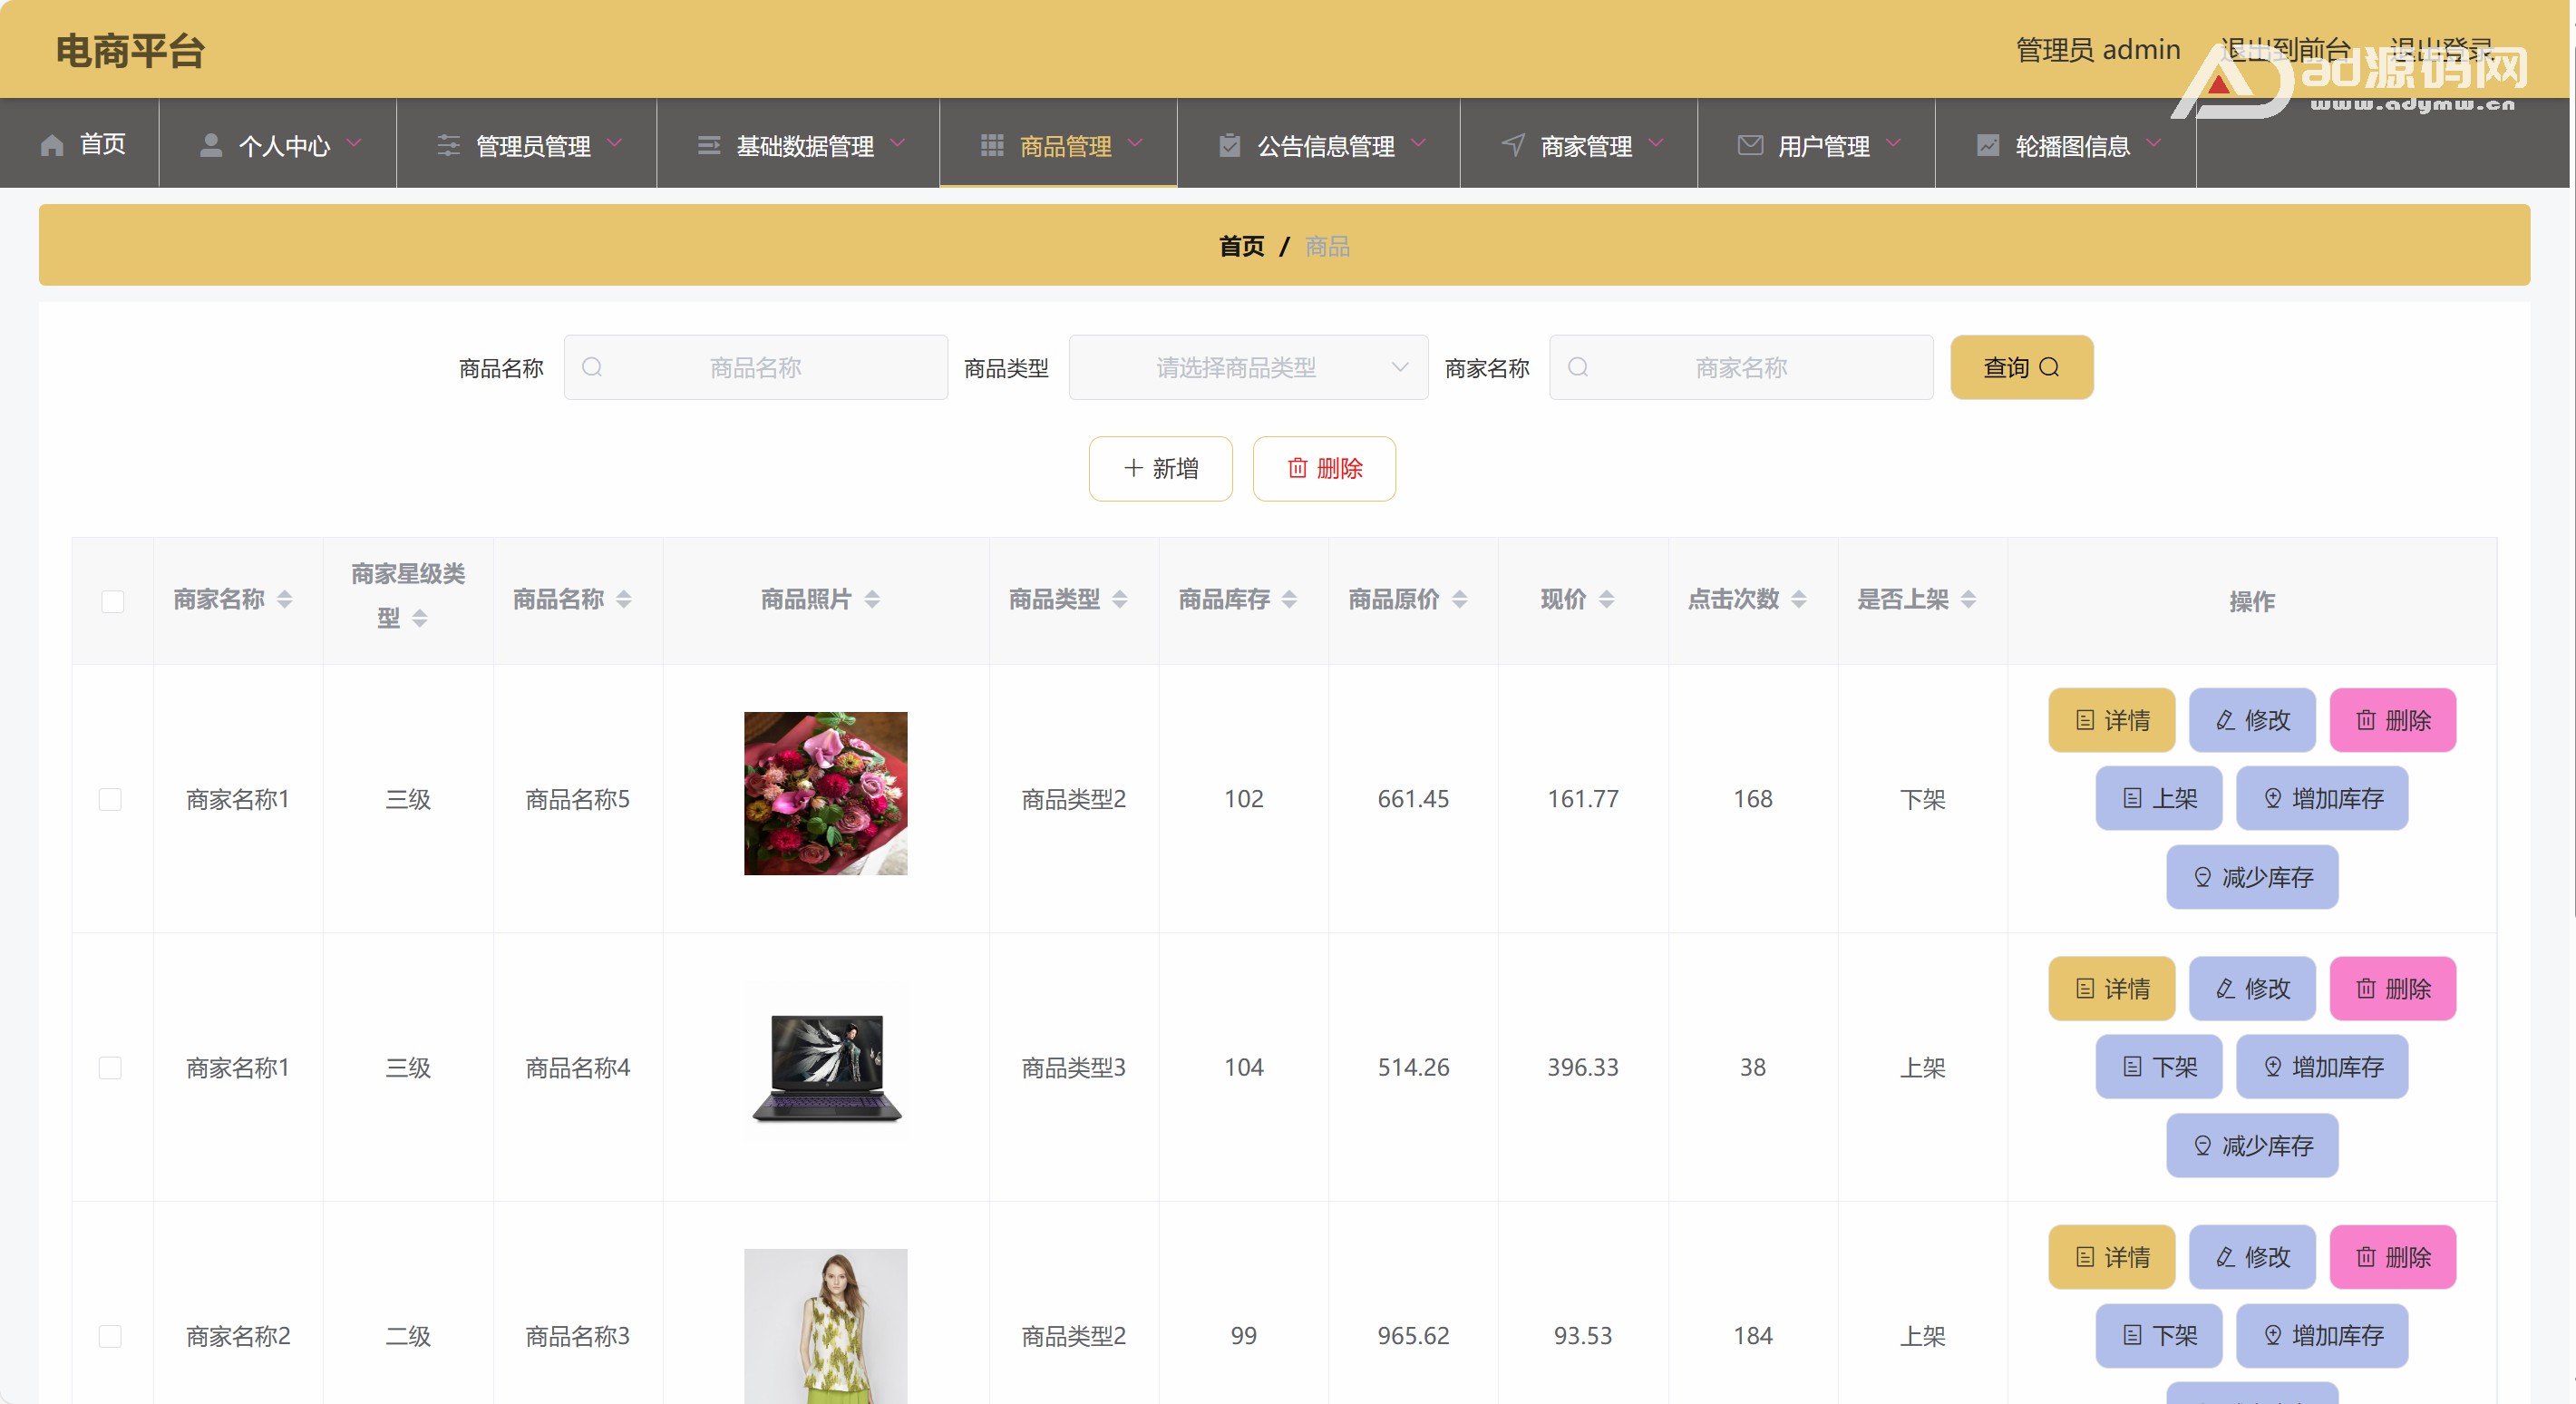This screenshot has height=1404, width=2576.
Task: Open the 商家管理 menu
Action: coord(1585,146)
